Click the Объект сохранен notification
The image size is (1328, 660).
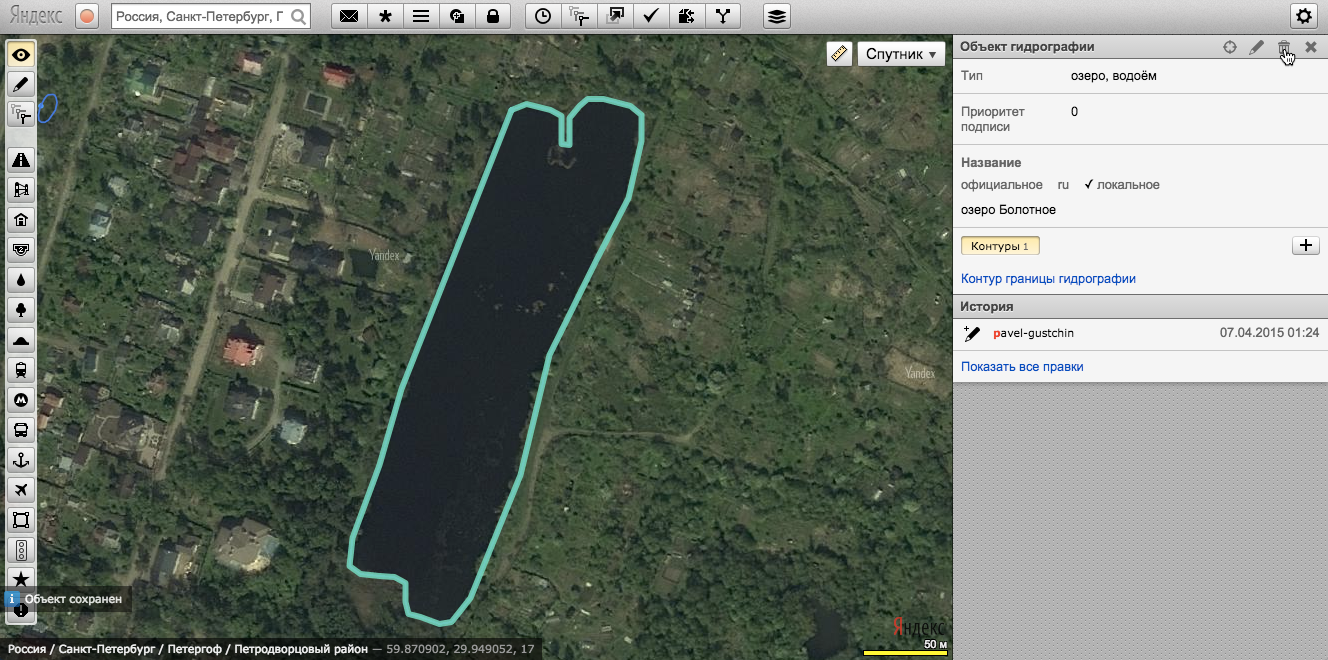click(x=66, y=600)
